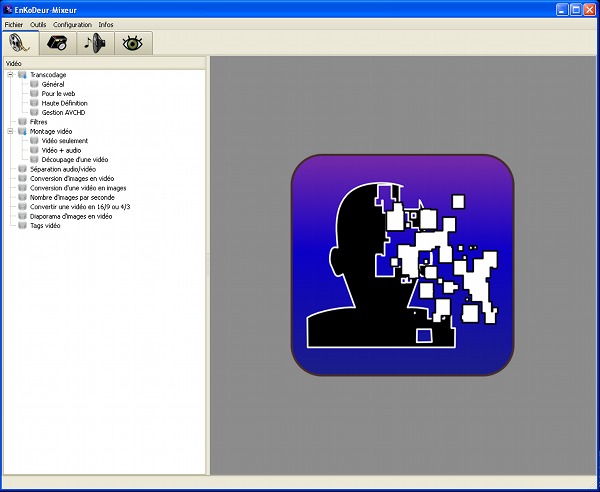The height and width of the screenshot is (492, 600).
Task: Select Diaporama d'images en vidéo
Action: [71, 216]
